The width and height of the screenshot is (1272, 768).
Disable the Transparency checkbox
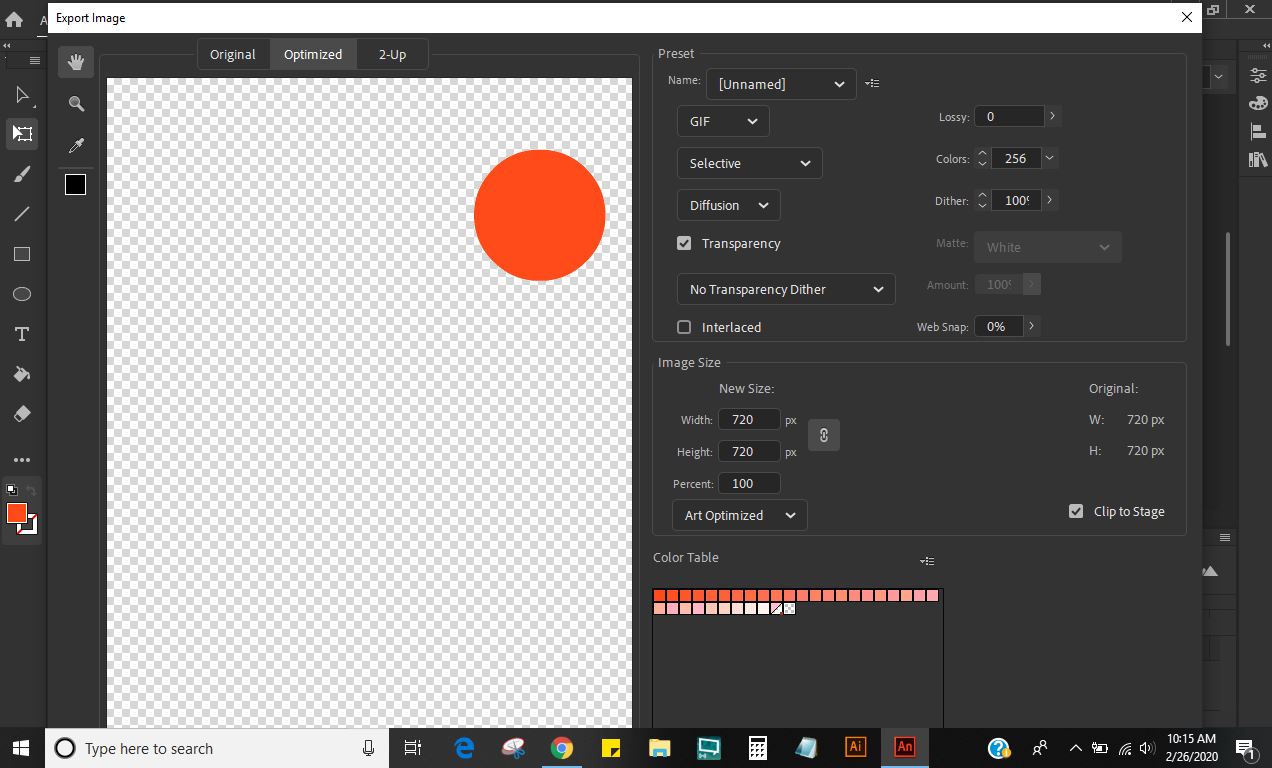tap(684, 243)
